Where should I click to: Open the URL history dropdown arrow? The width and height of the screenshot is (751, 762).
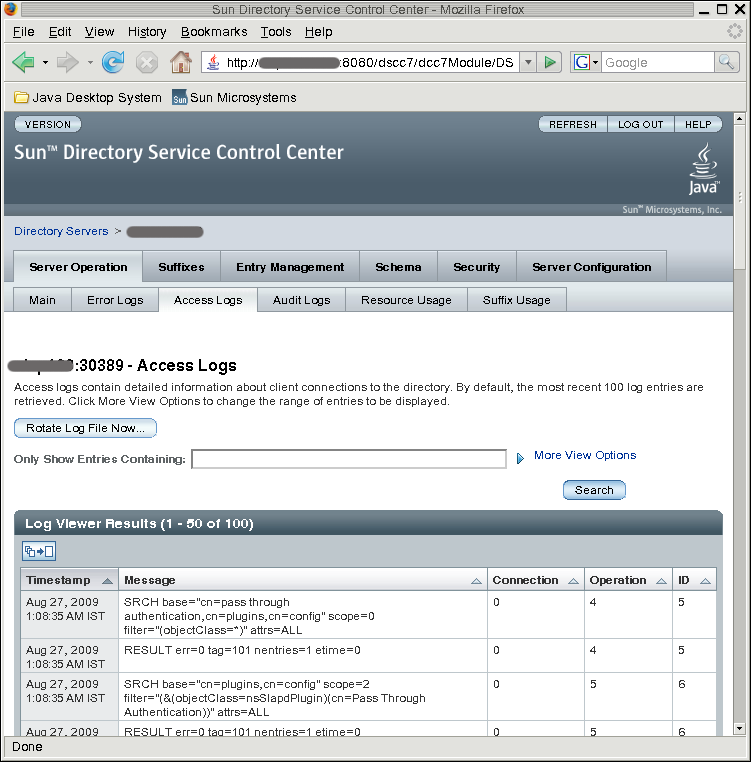(528, 62)
